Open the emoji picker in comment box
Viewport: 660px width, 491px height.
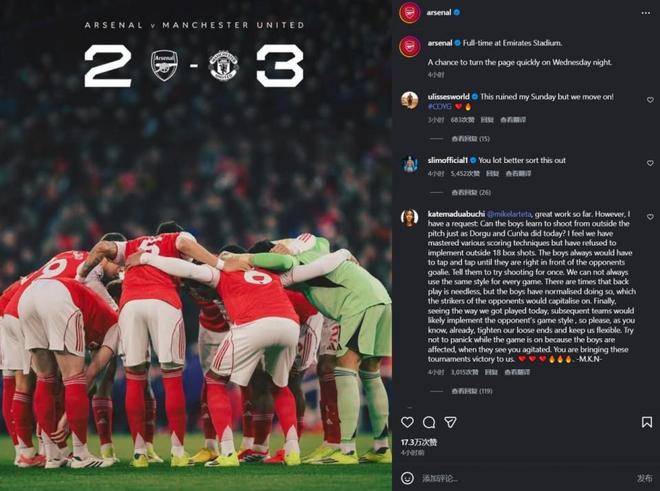click(407, 478)
